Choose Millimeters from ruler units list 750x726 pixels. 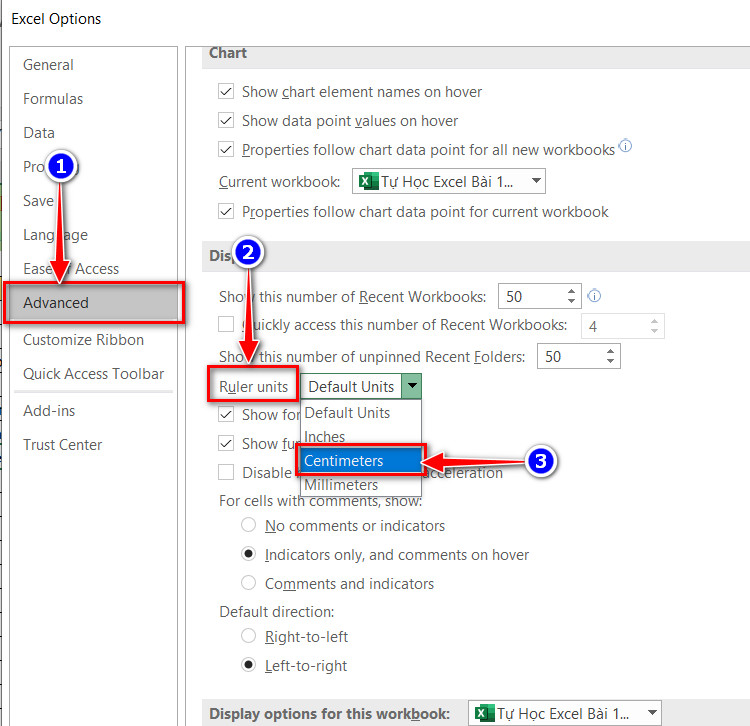[361, 485]
